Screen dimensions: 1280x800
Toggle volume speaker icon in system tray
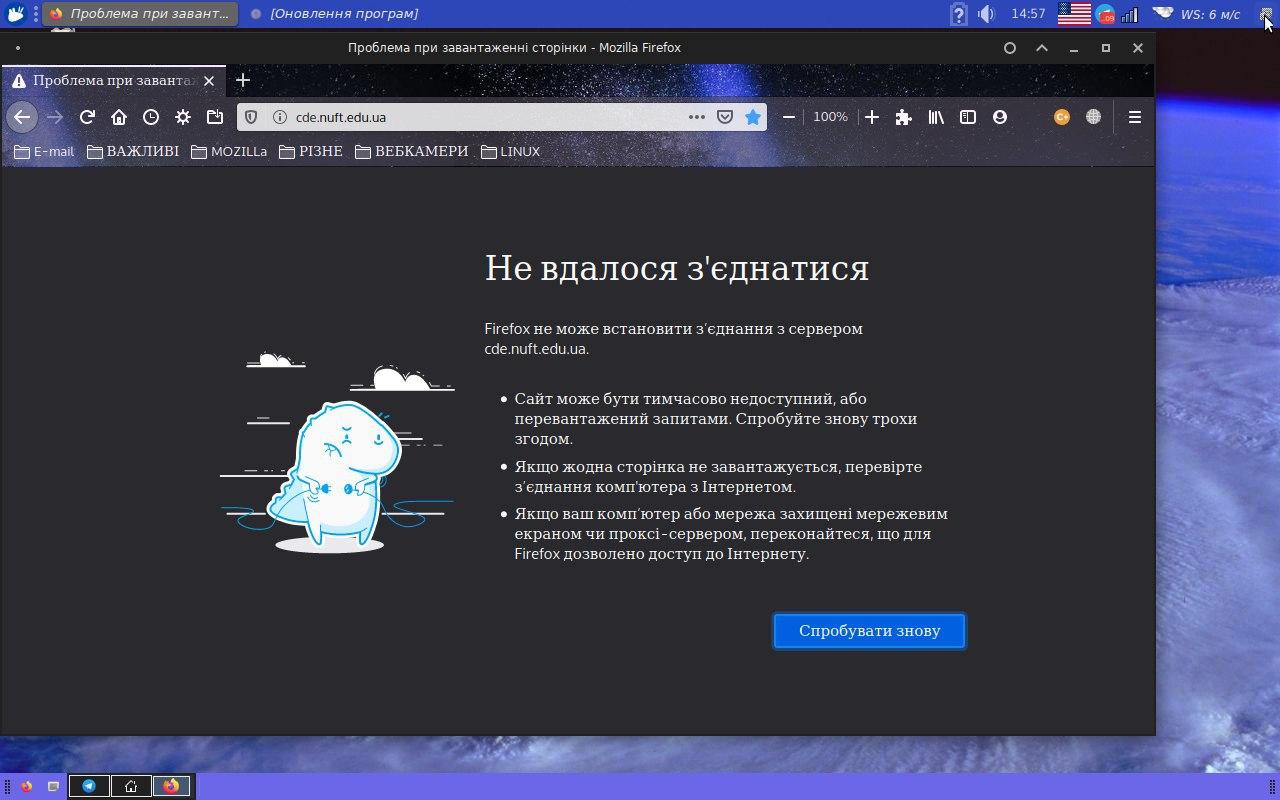986,14
